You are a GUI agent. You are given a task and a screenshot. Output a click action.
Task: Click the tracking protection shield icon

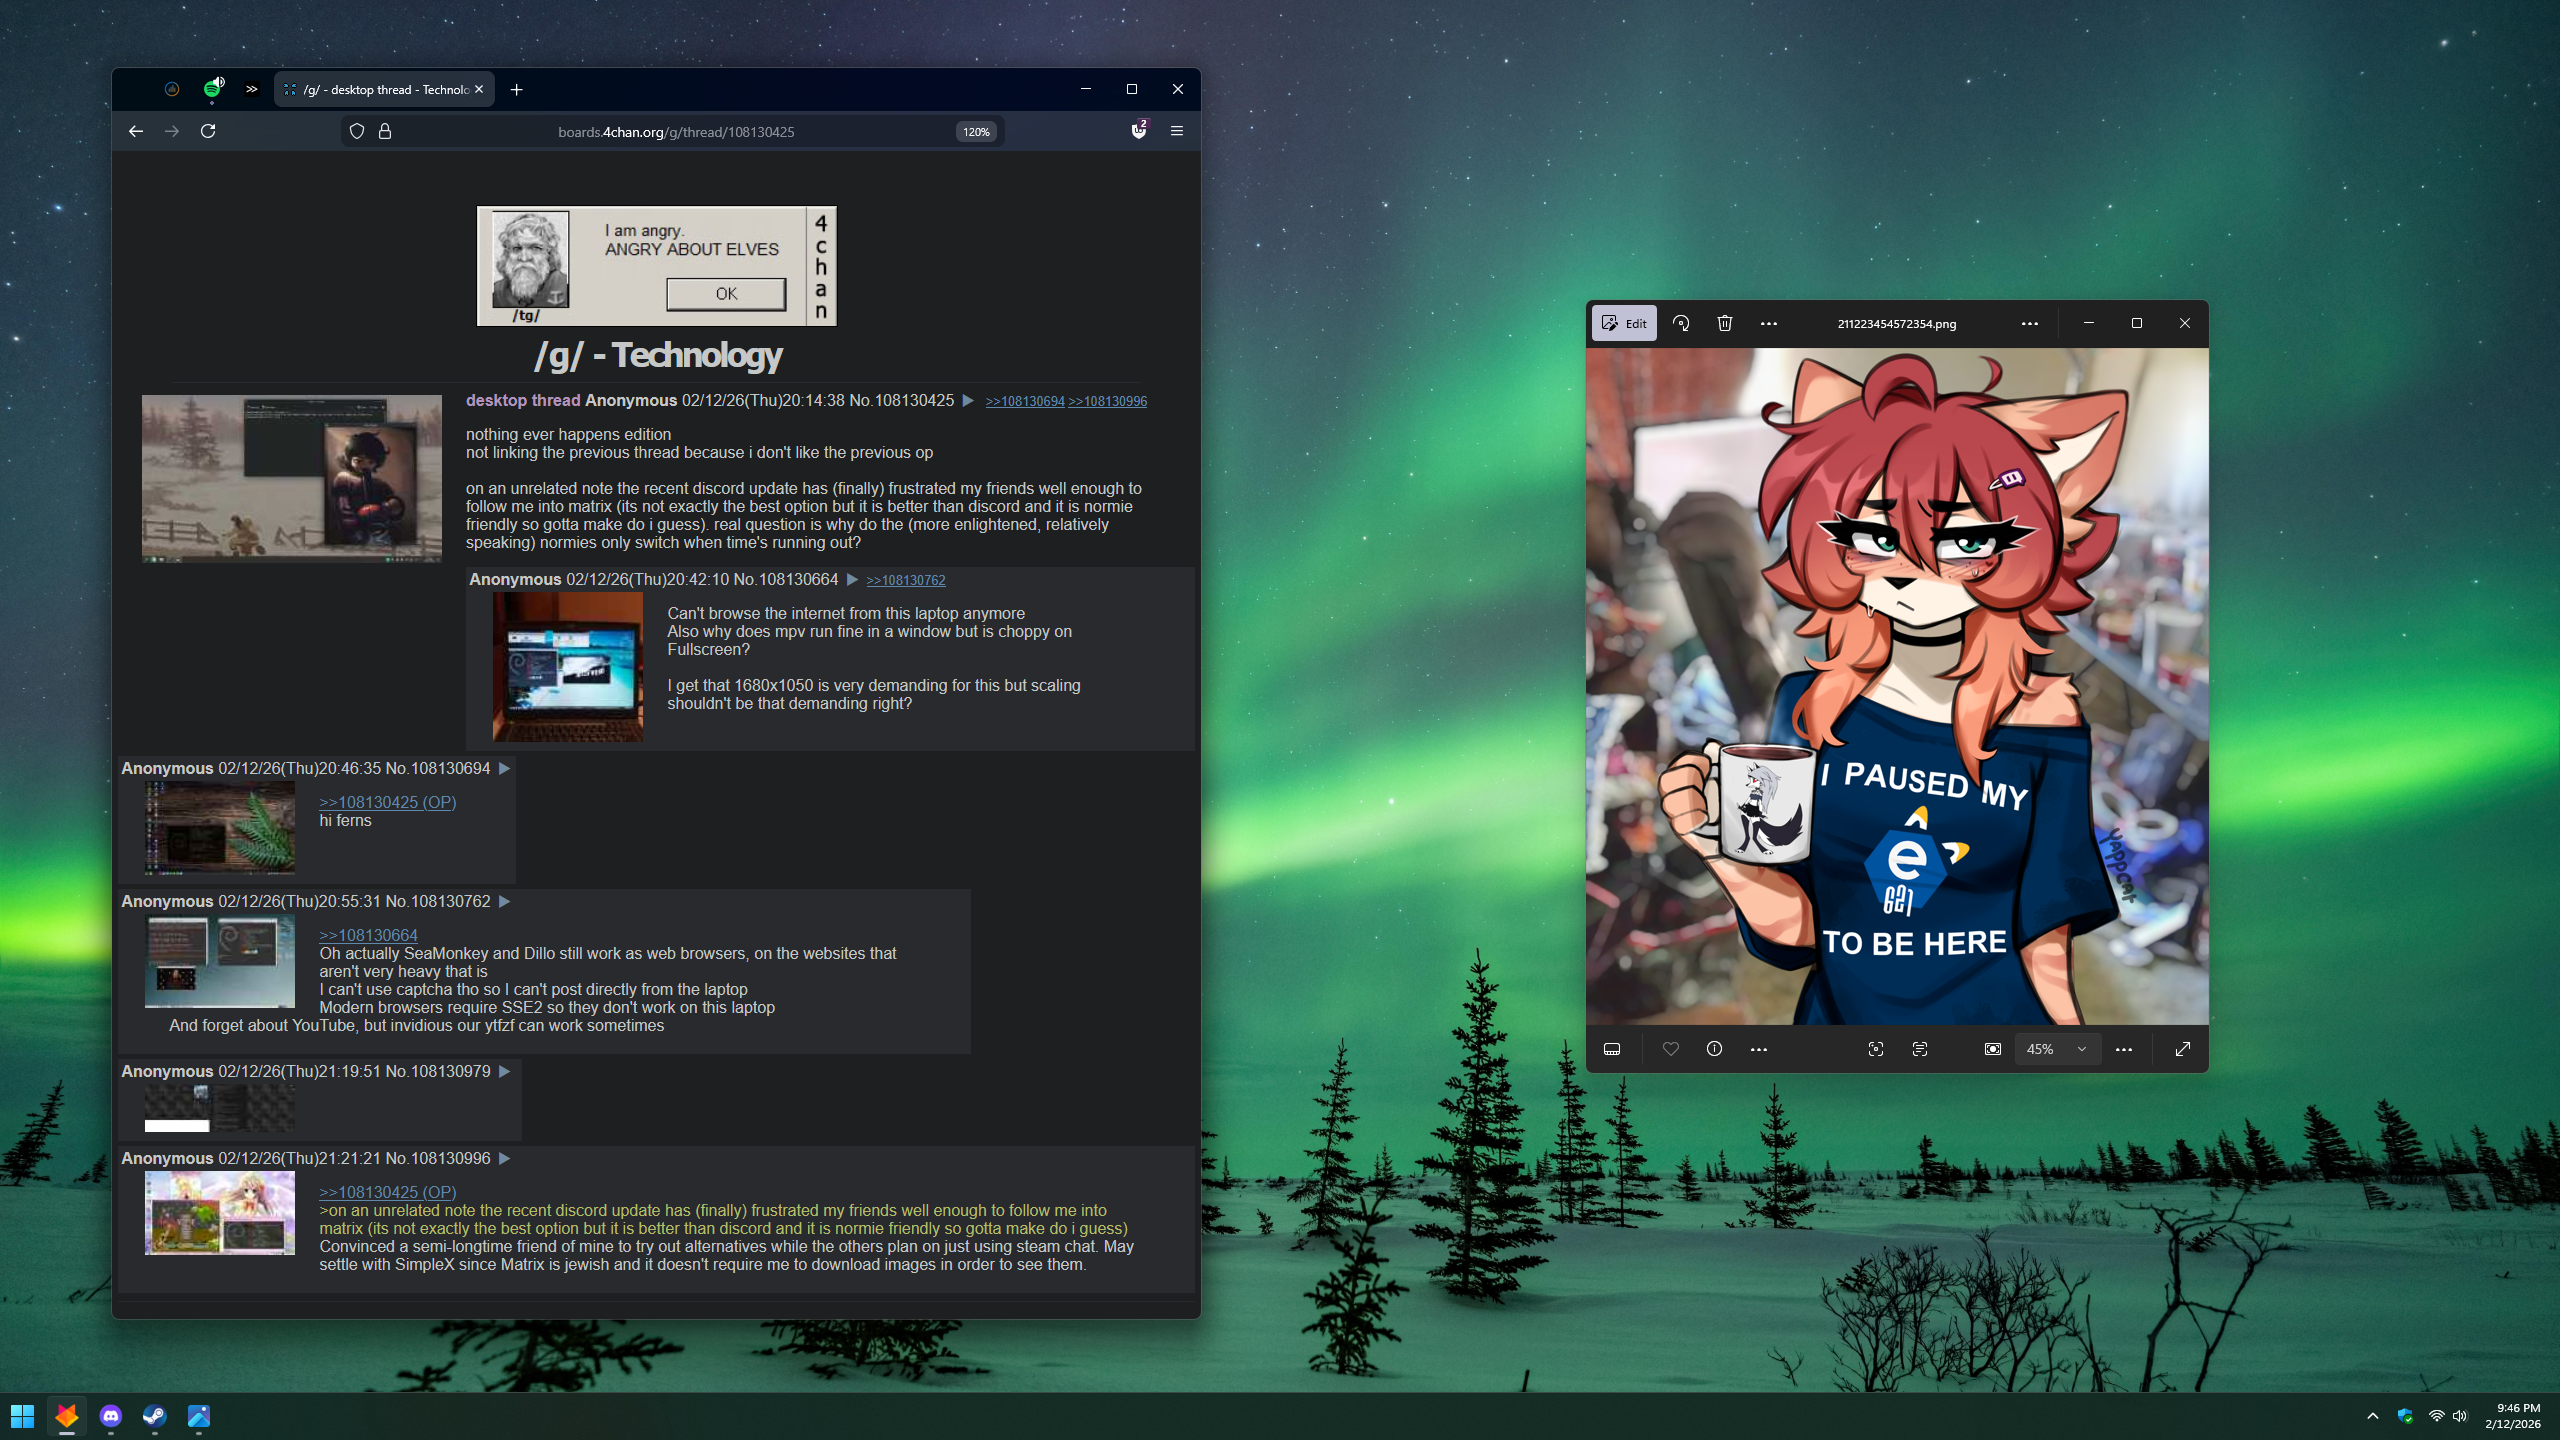coord(357,131)
